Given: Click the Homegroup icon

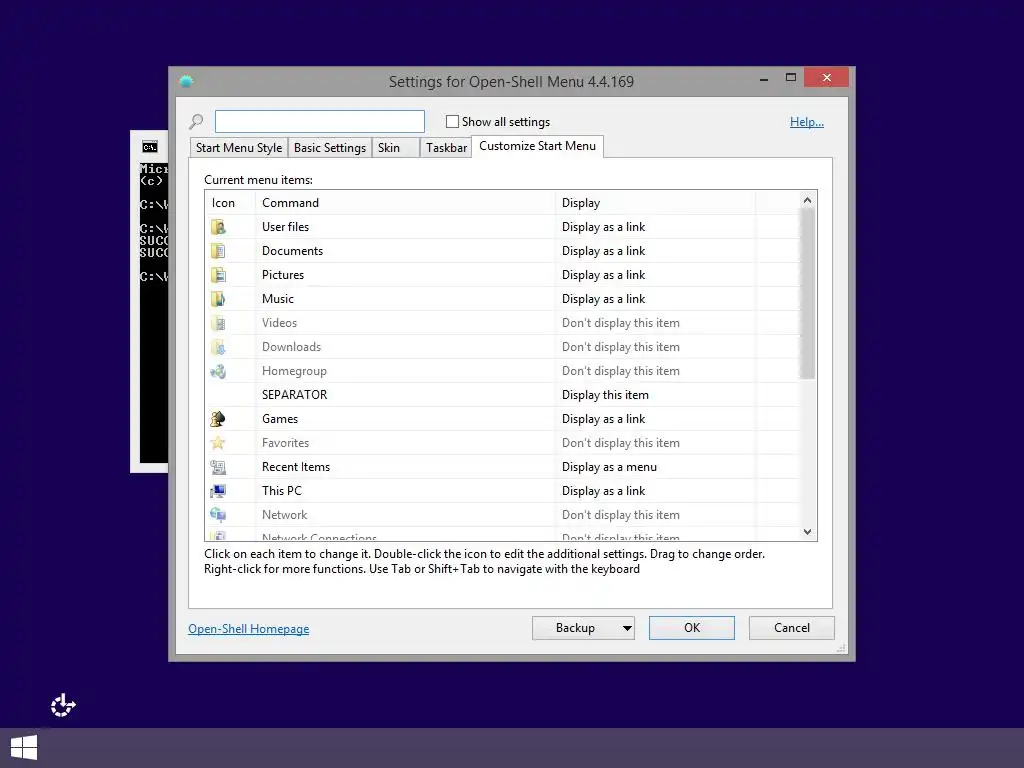Looking at the screenshot, I should pyautogui.click(x=218, y=371).
